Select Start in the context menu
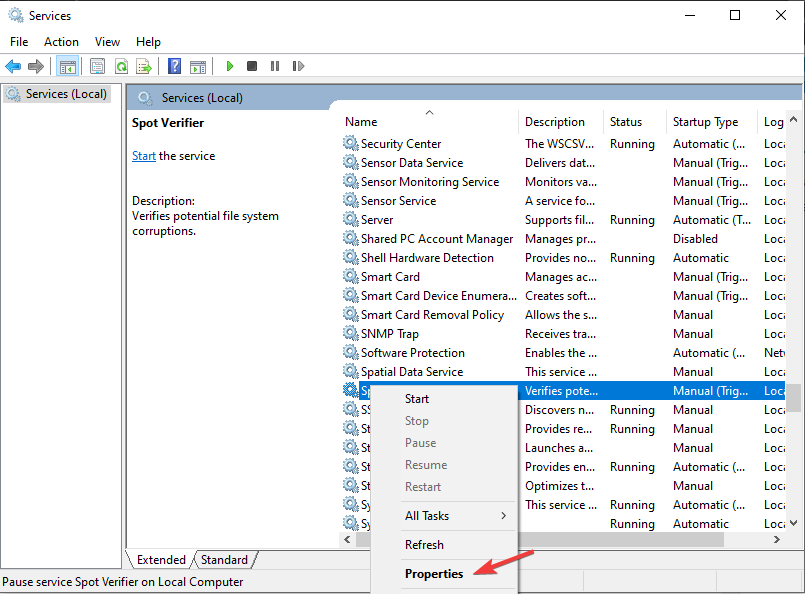 (x=417, y=399)
